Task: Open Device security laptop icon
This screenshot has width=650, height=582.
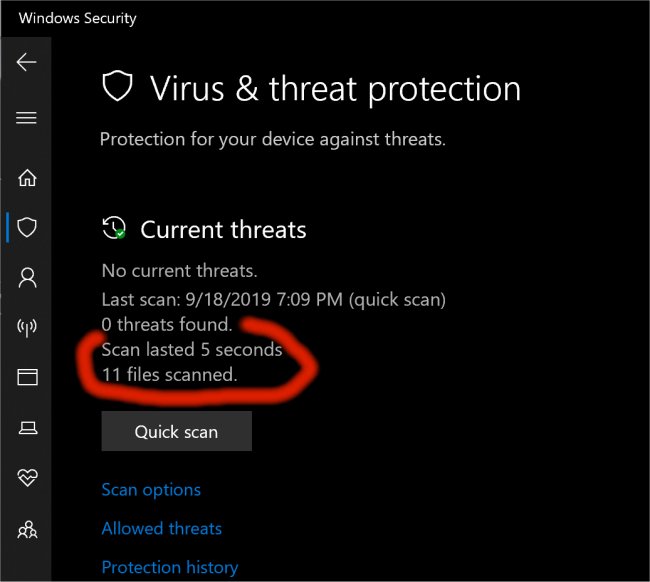Action: pos(28,427)
